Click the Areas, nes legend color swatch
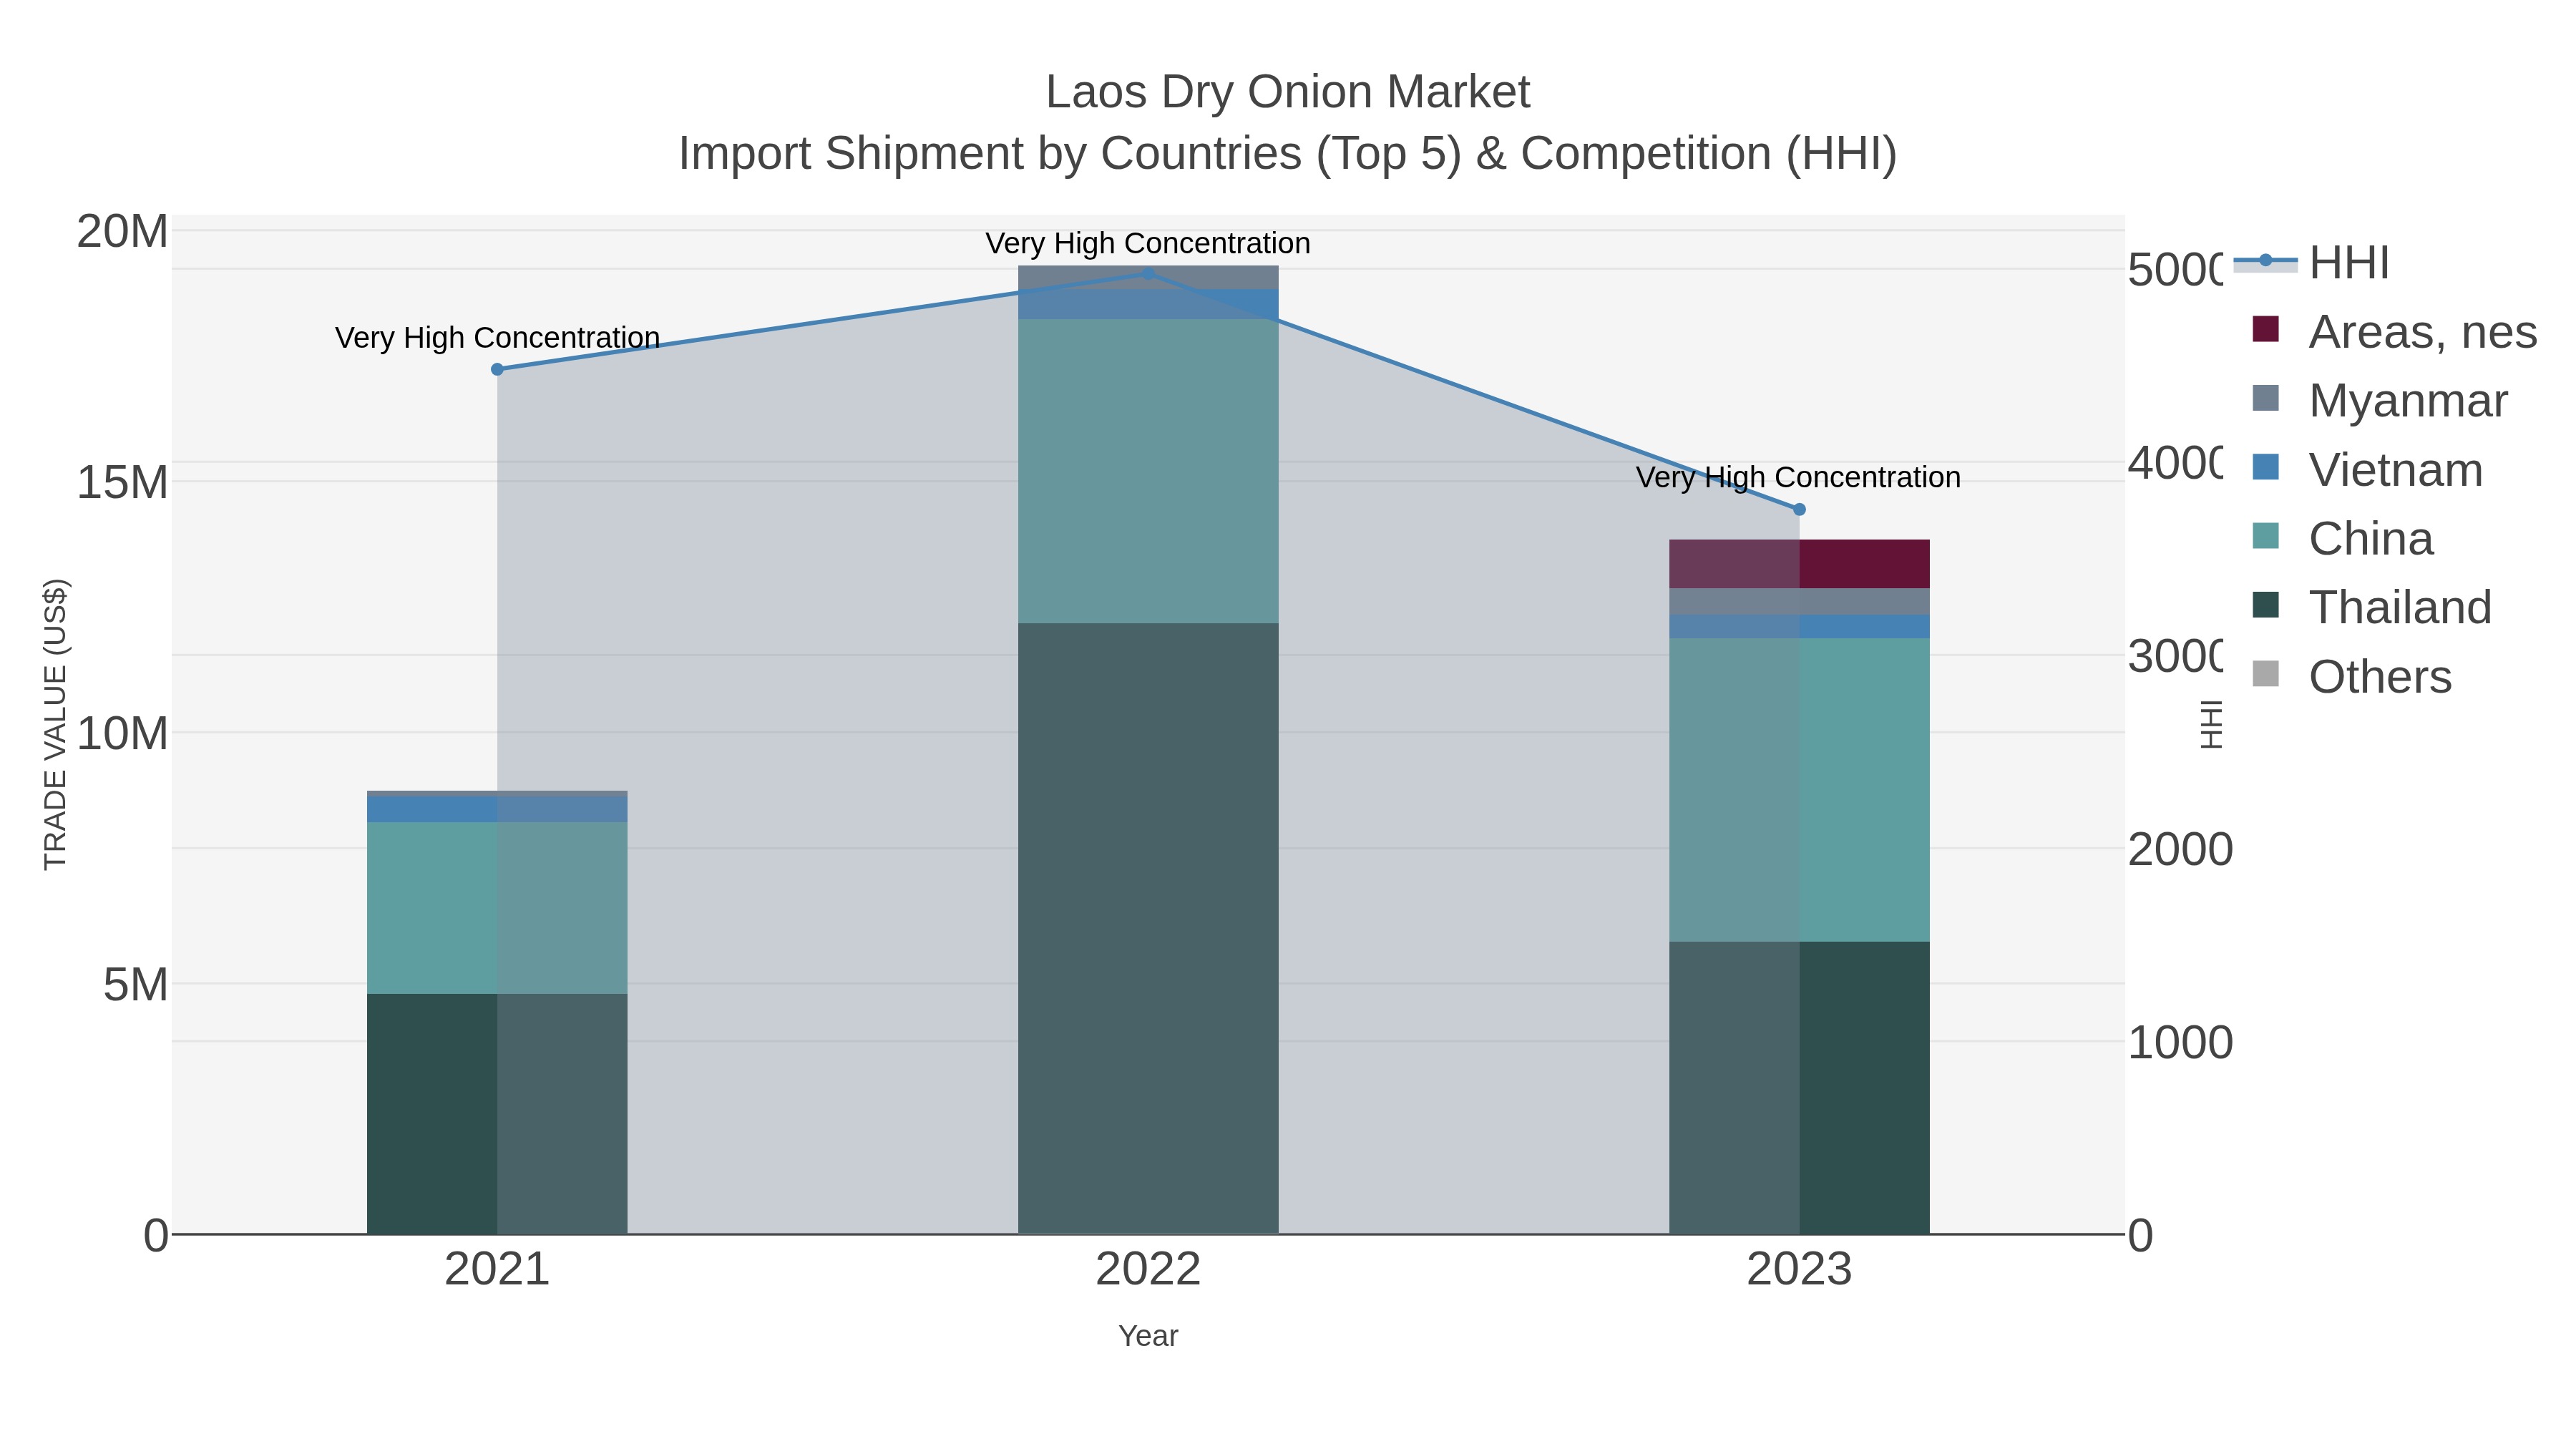This screenshot has height=1449, width=2576. 2265,329
